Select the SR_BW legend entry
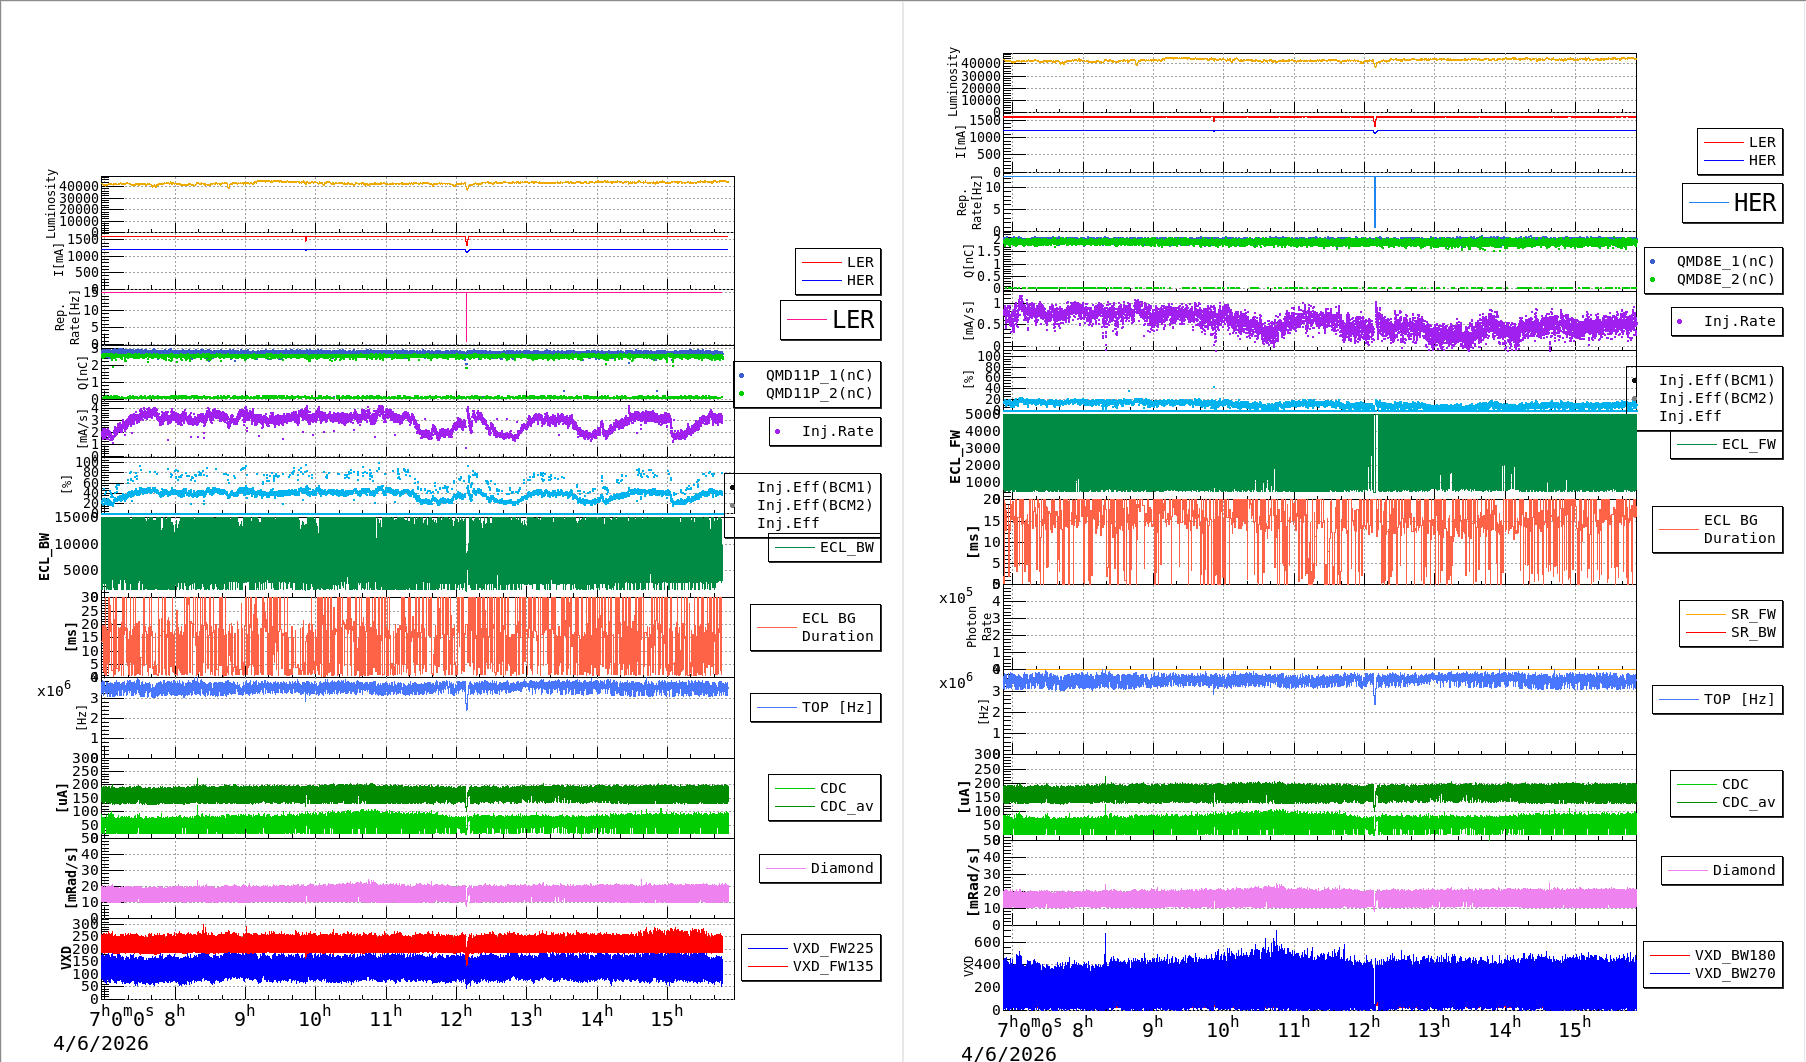The image size is (1806, 1062). 1732,632
